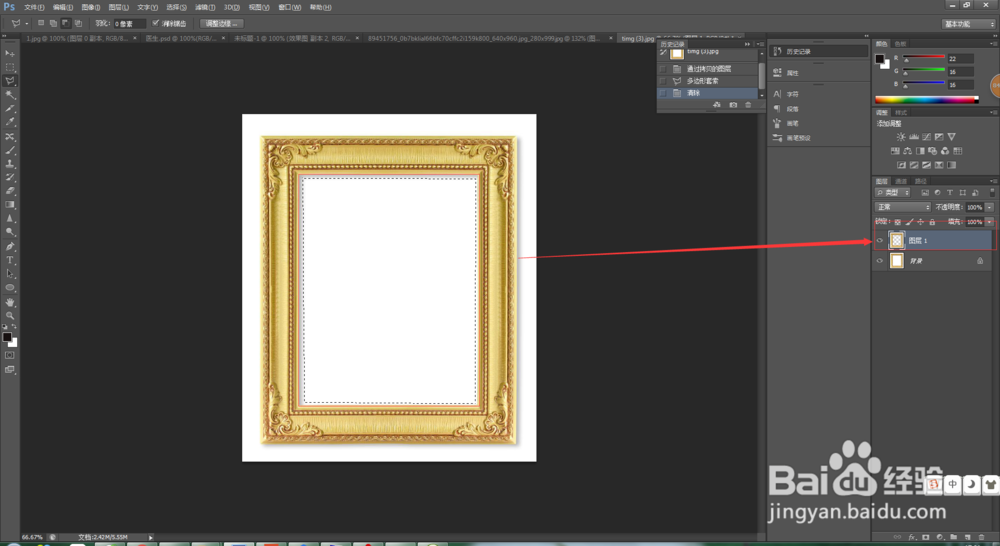Image resolution: width=1000 pixels, height=546 pixels.
Task: Hide layer 图层 1 with eye icon
Action: click(x=880, y=240)
